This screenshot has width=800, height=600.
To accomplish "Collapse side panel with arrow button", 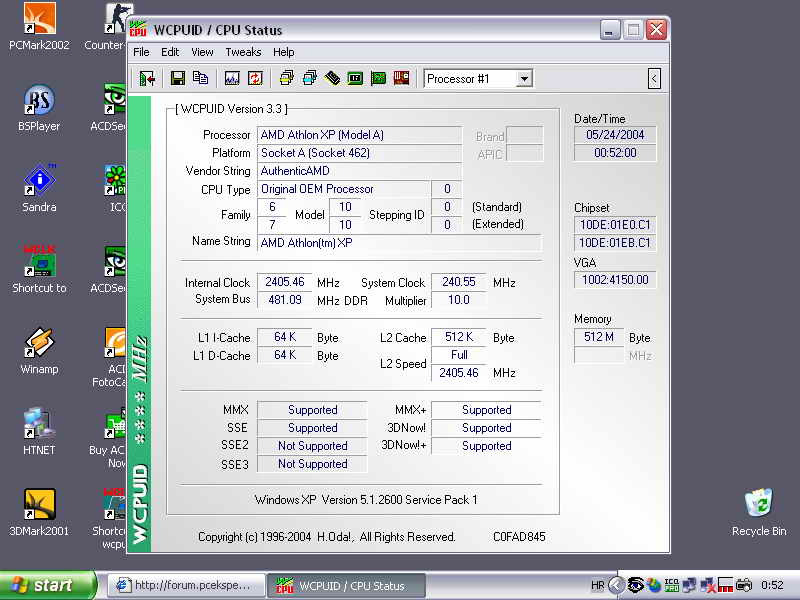I will [654, 78].
